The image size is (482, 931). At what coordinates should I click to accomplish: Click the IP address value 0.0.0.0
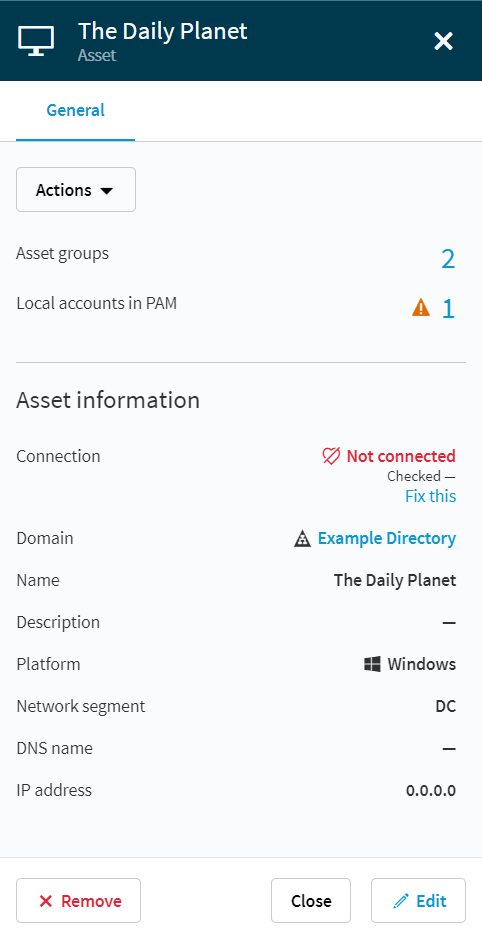click(431, 790)
